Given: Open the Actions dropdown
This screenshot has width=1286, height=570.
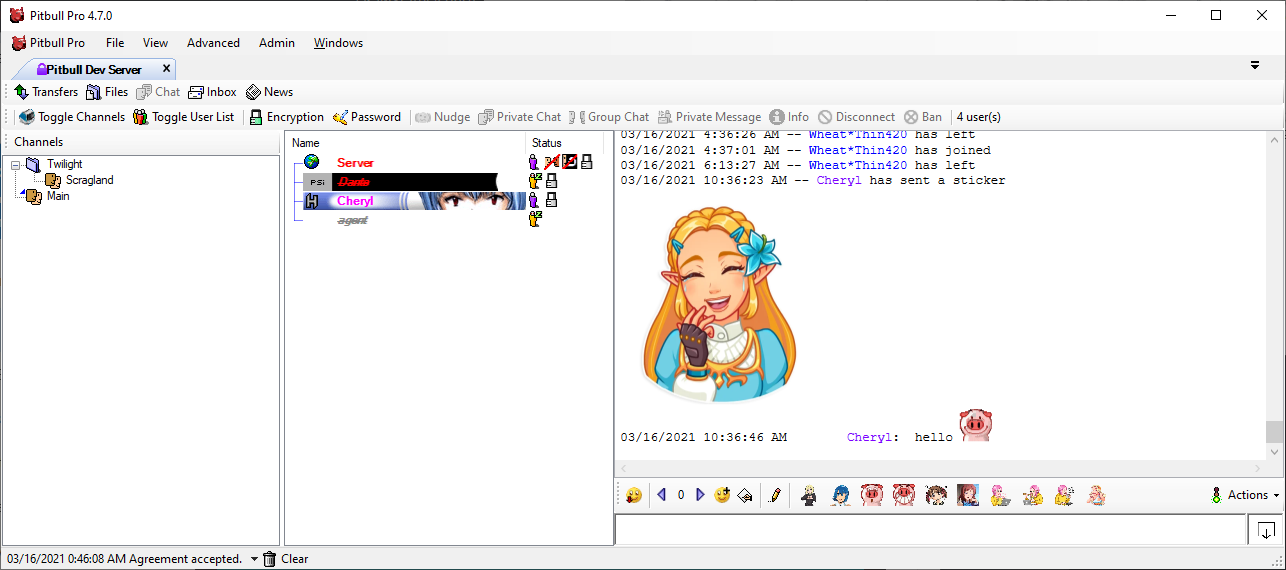Looking at the screenshot, I should point(1244,495).
